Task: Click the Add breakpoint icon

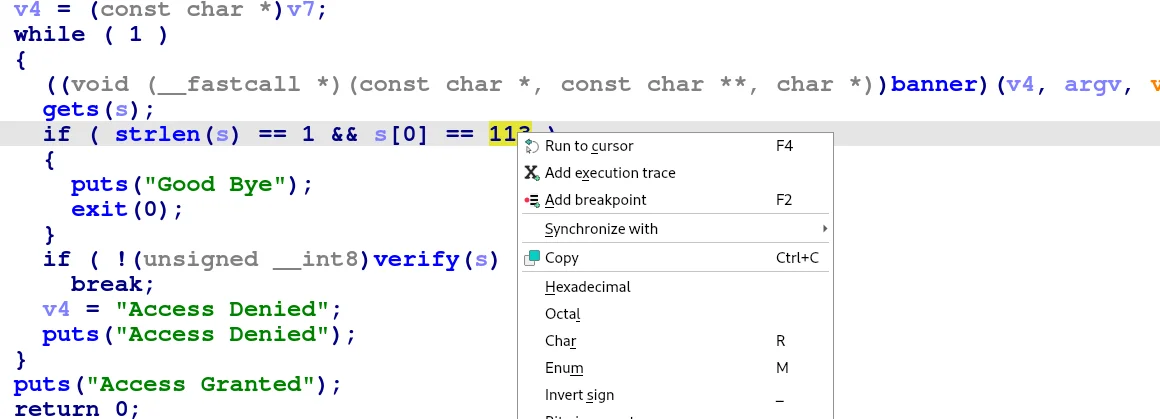Action: (532, 201)
